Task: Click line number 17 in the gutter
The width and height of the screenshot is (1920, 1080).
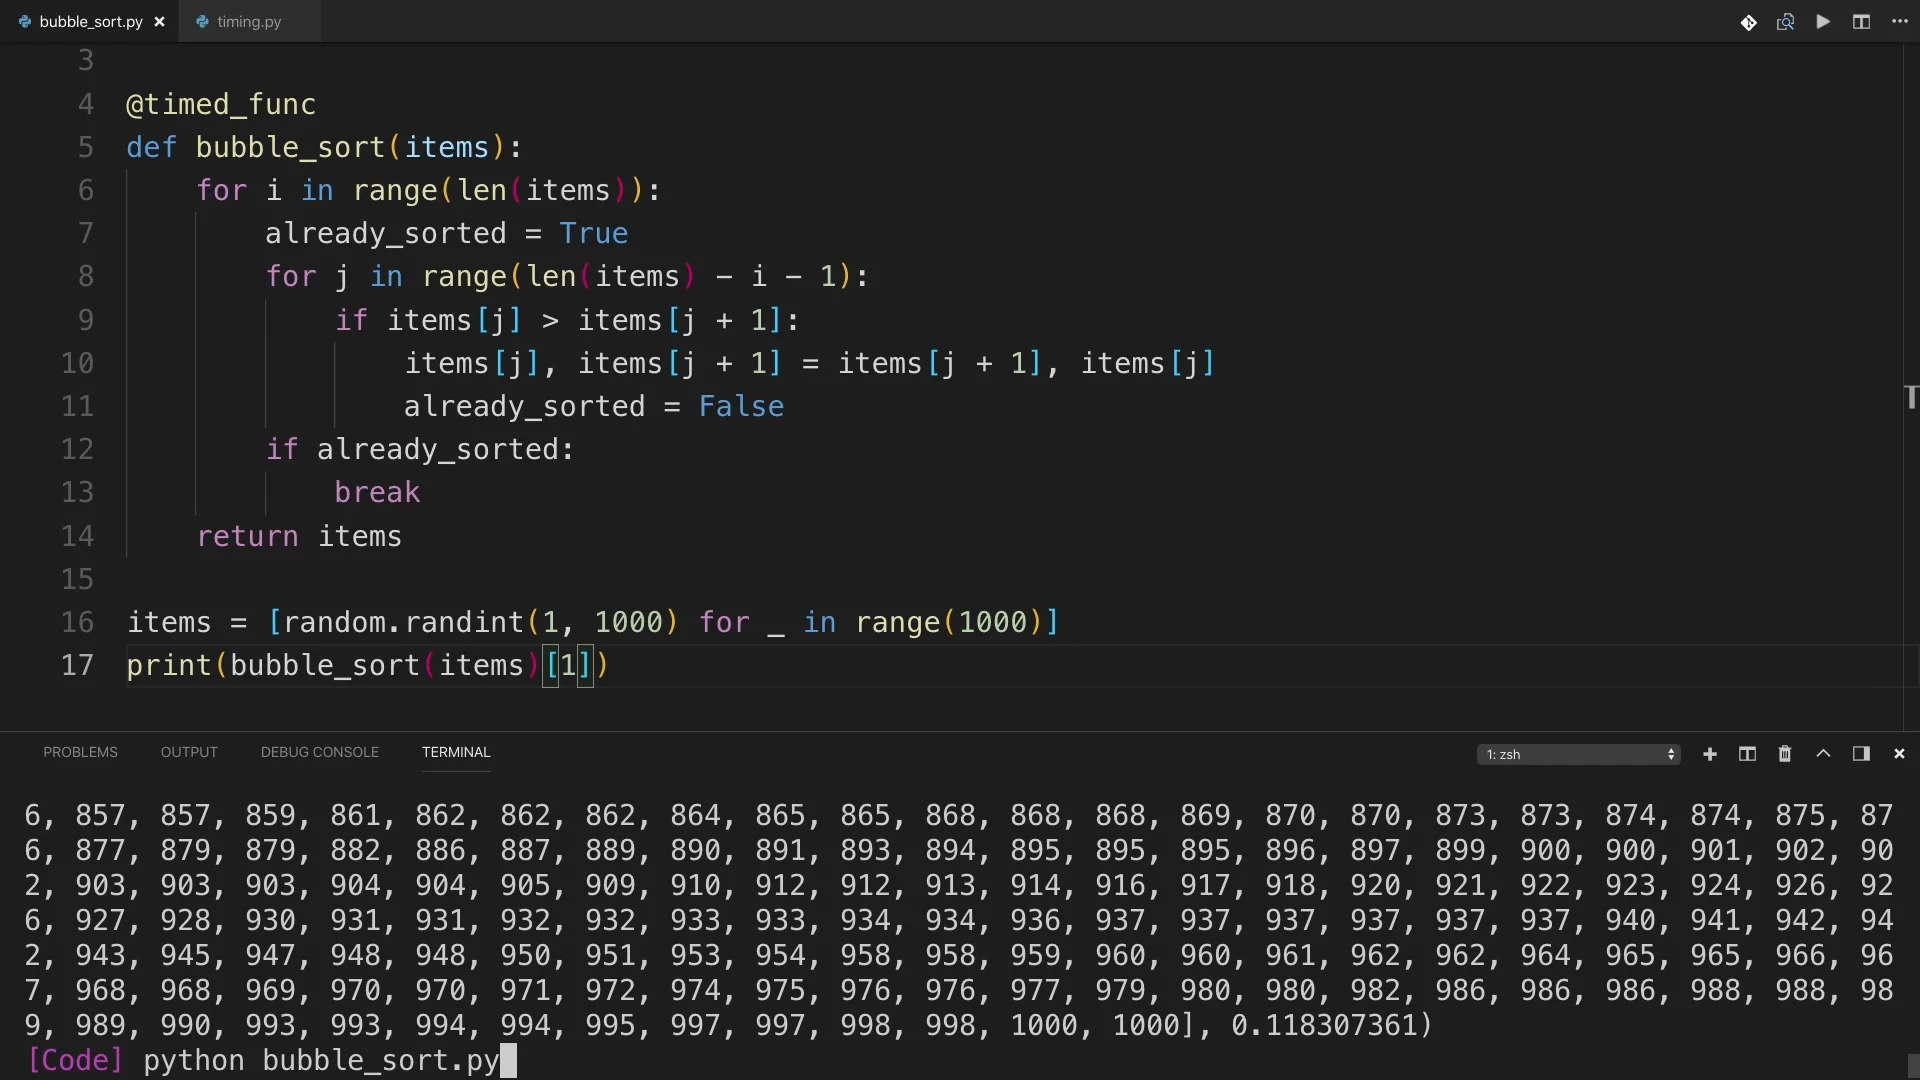Action: point(77,665)
